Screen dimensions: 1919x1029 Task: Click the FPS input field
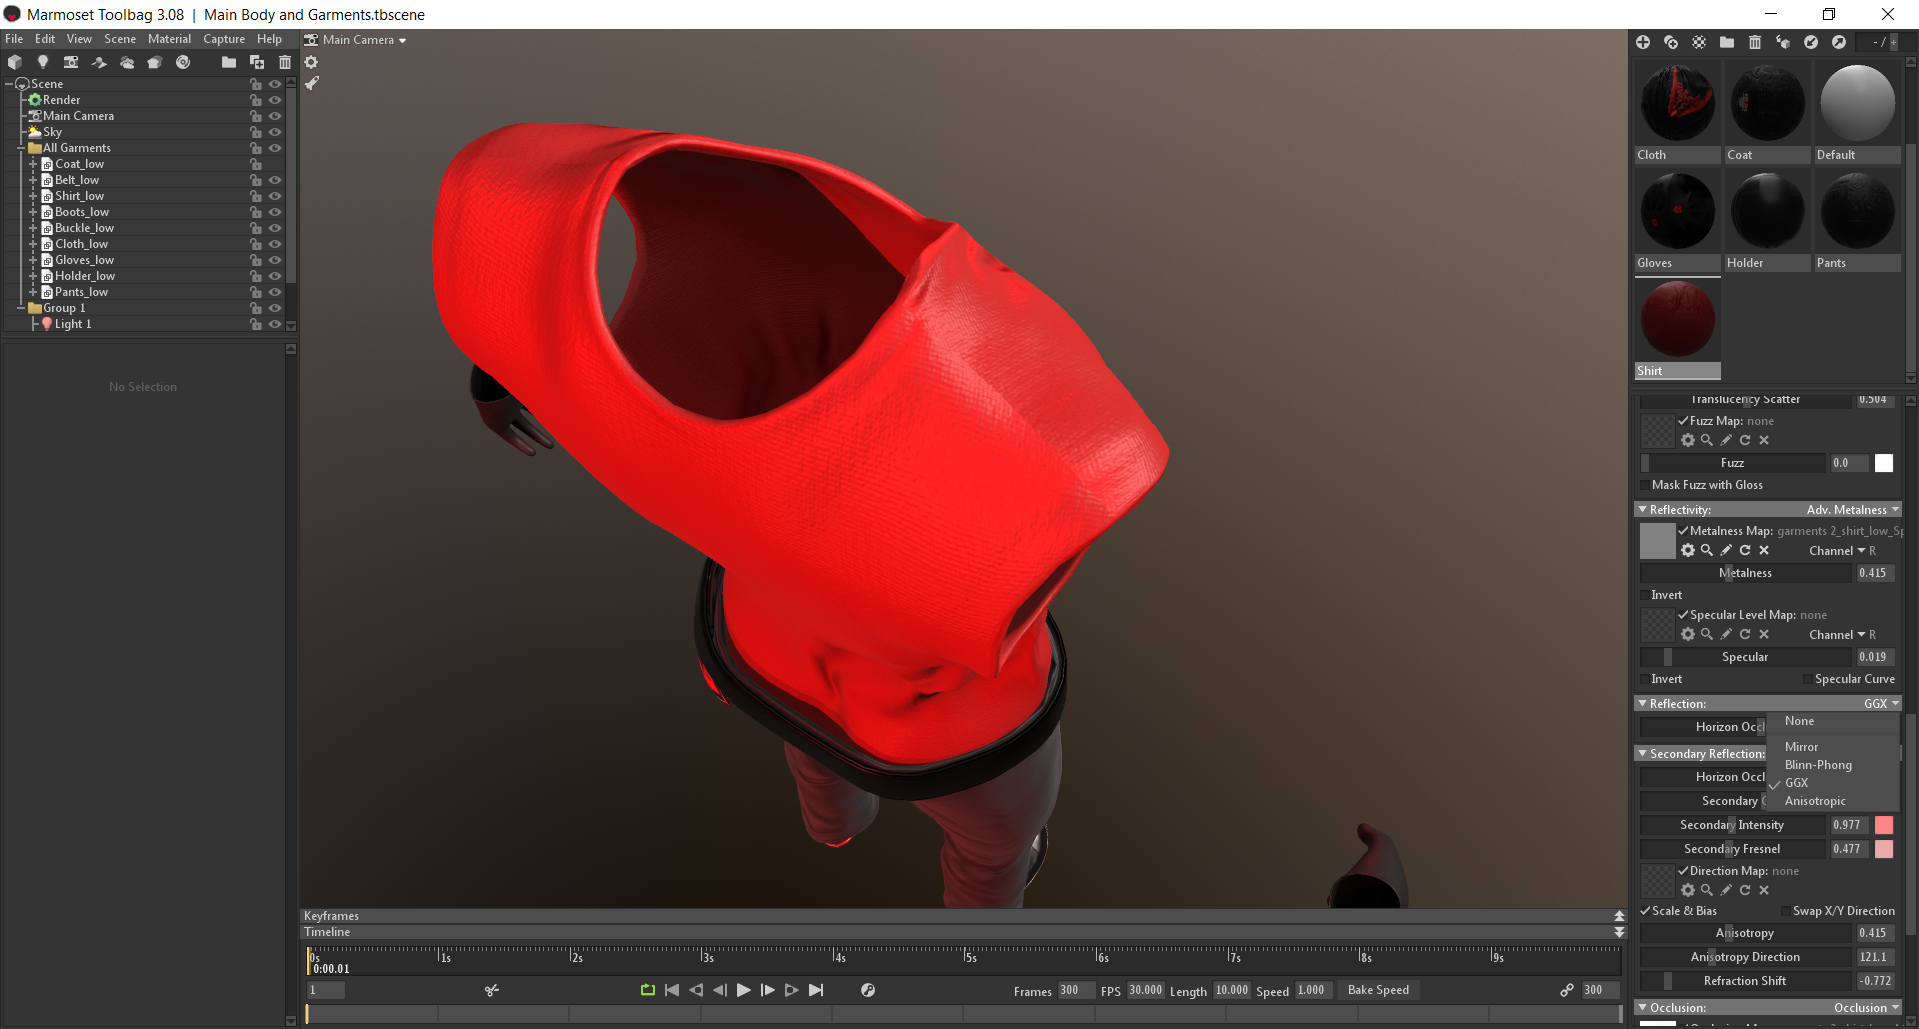click(x=1145, y=990)
